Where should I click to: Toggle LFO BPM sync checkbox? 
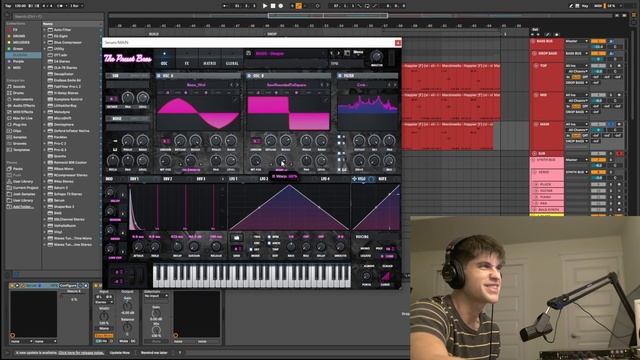click(x=269, y=237)
